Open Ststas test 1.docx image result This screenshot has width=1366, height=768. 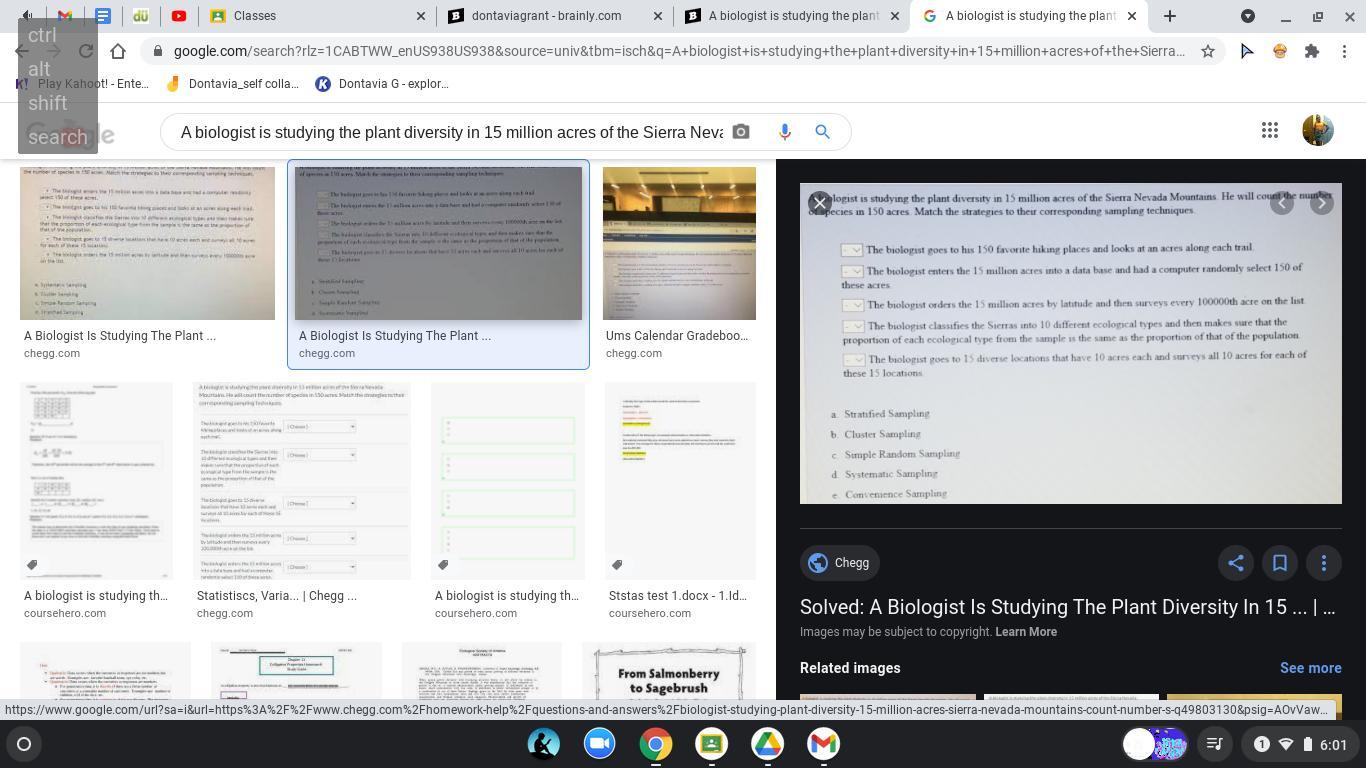click(680, 480)
